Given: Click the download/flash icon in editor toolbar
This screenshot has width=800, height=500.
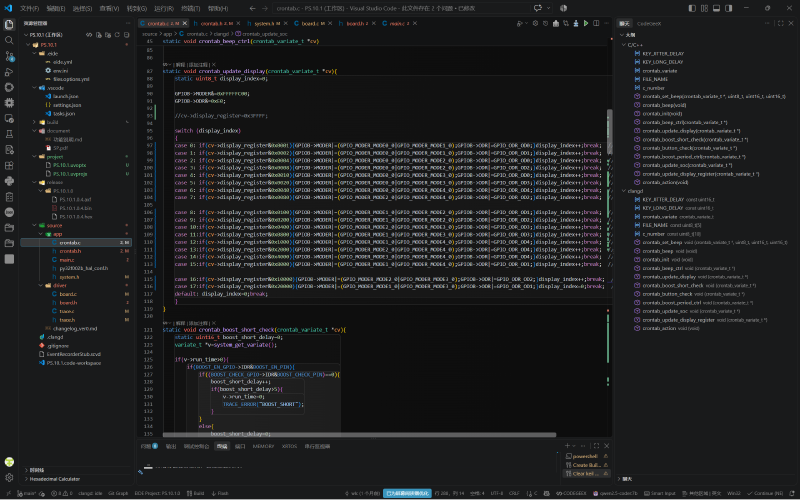Looking at the screenshot, I should pos(576,23).
